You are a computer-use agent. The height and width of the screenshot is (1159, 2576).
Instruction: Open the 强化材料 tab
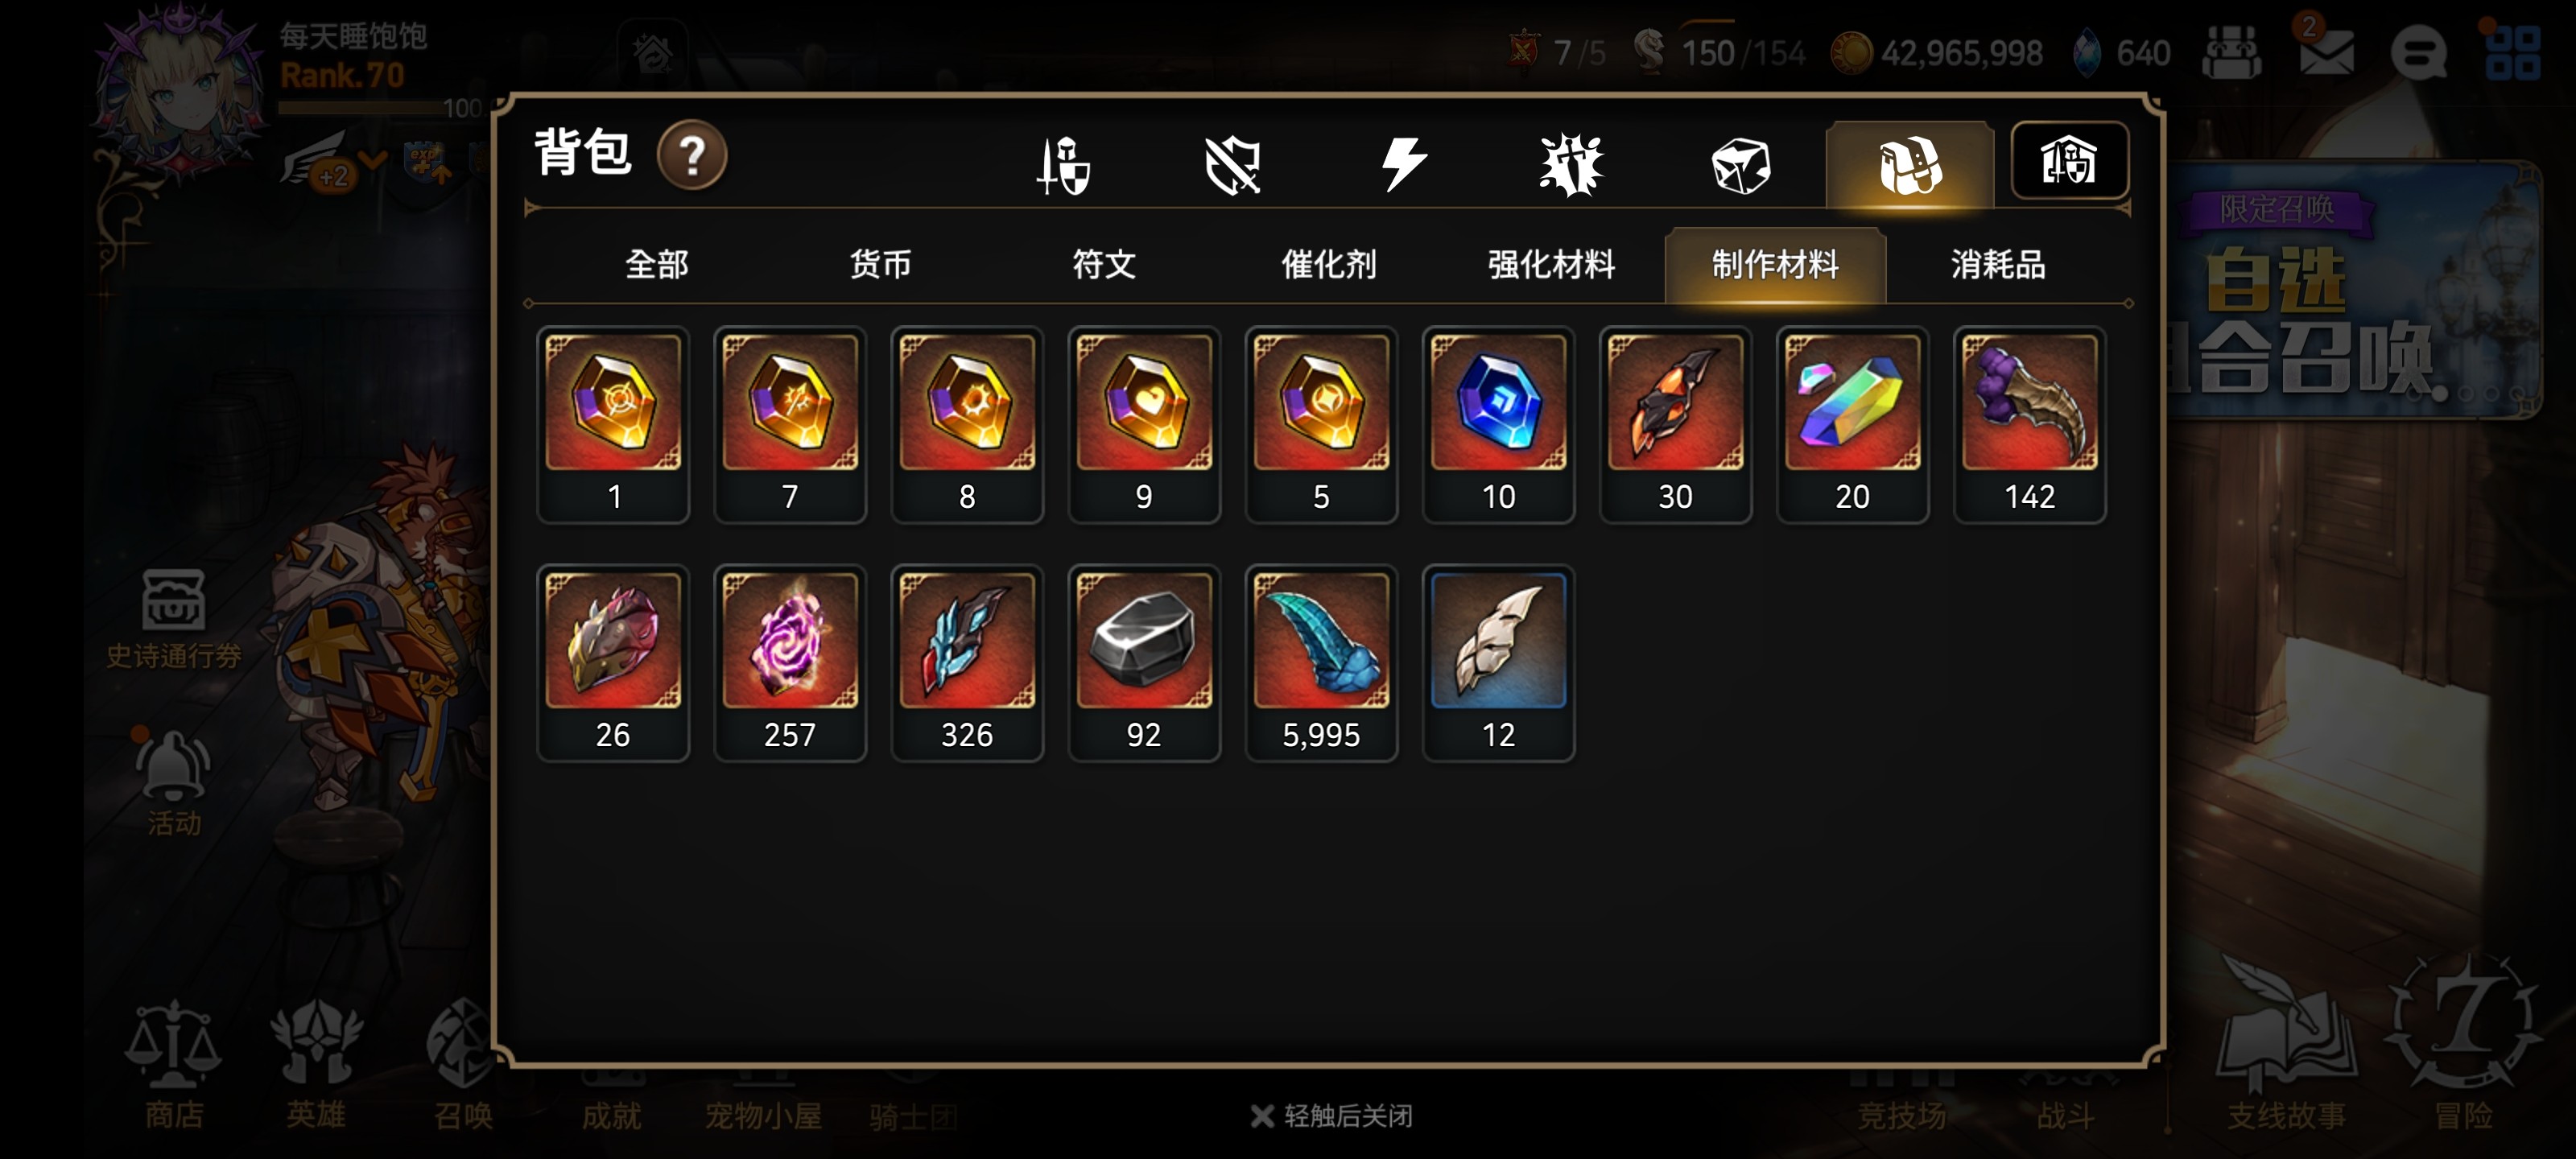point(1551,264)
